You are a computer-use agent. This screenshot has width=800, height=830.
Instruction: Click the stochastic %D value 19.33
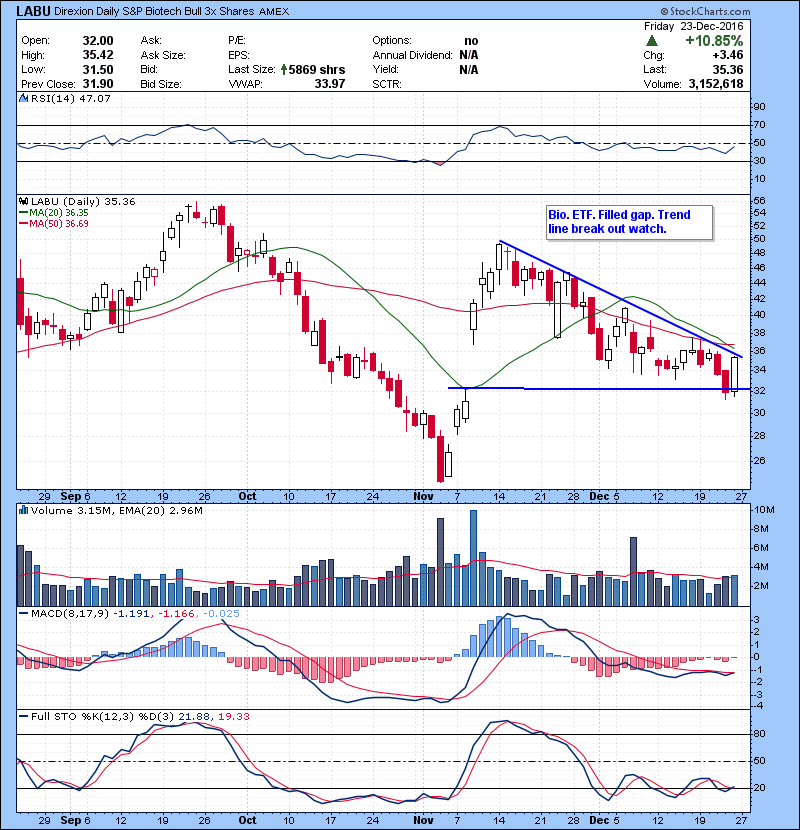[x=233, y=717]
